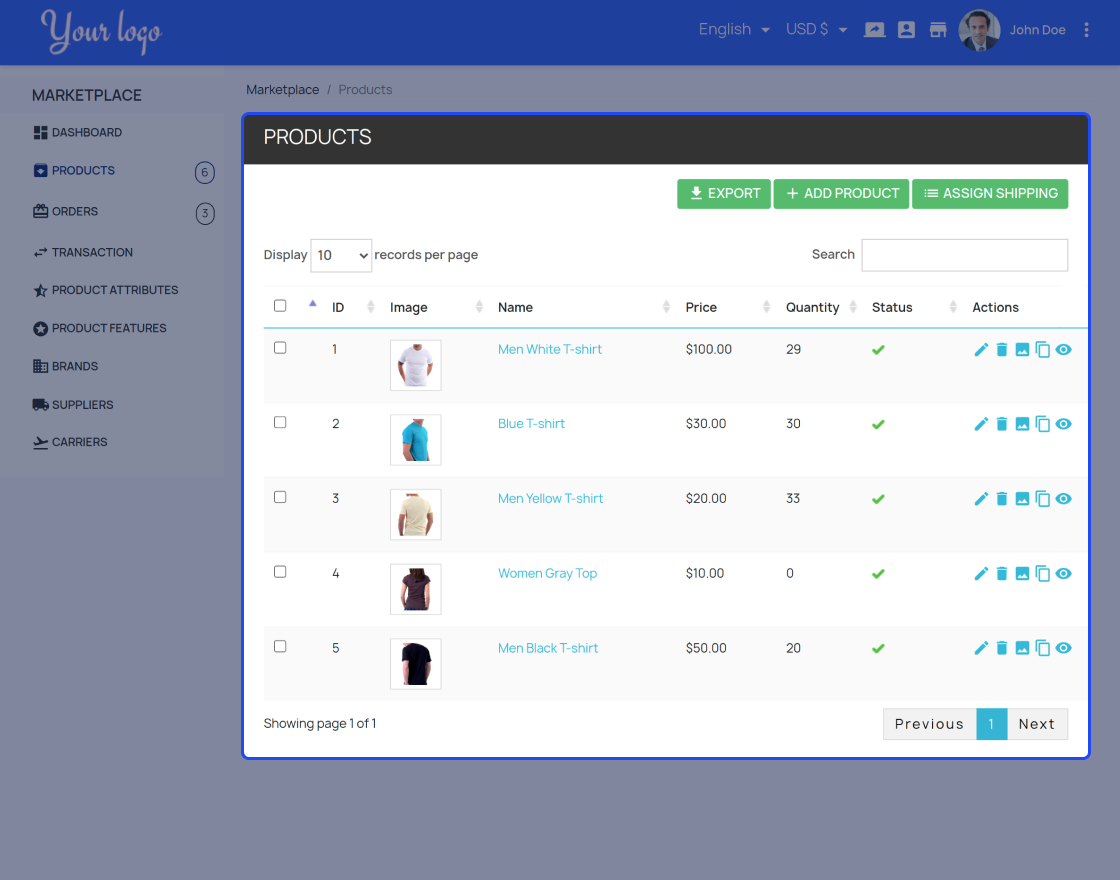Open images for Blue T-shirt
Image resolution: width=1120 pixels, height=880 pixels.
[x=1022, y=424]
